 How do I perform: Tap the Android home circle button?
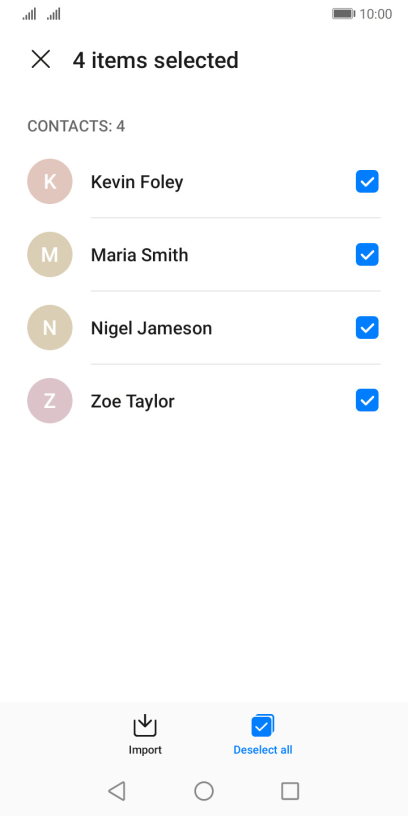coord(204,791)
